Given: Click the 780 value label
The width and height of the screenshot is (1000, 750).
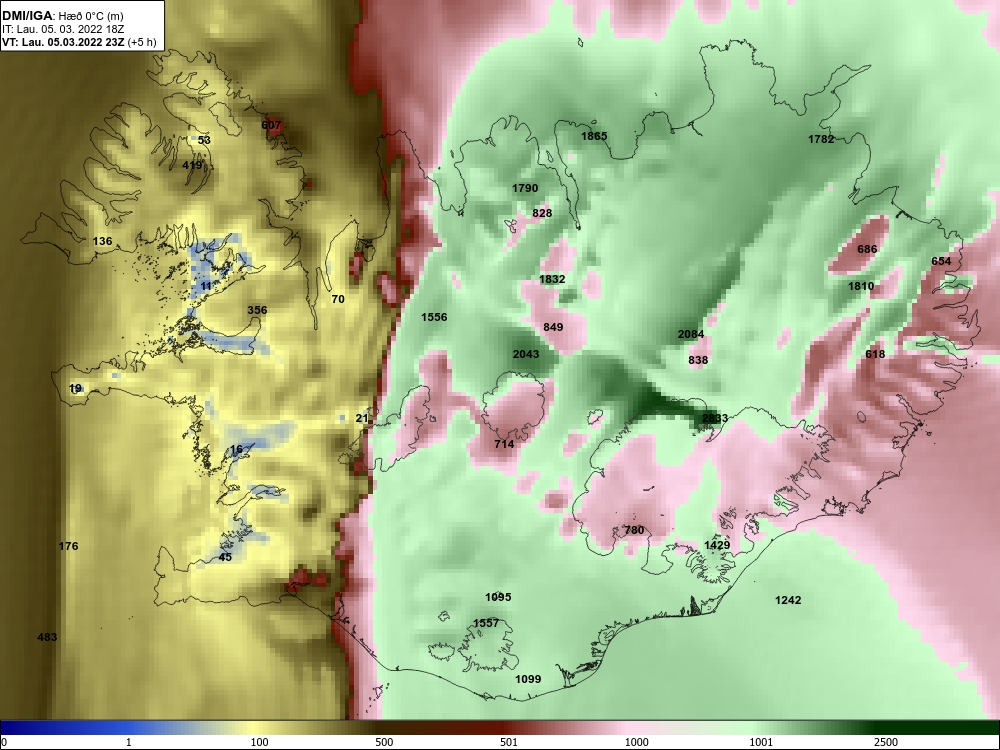Looking at the screenshot, I should [x=634, y=531].
